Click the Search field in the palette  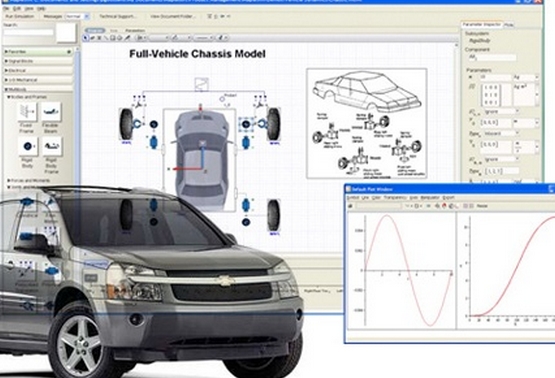tap(29, 32)
